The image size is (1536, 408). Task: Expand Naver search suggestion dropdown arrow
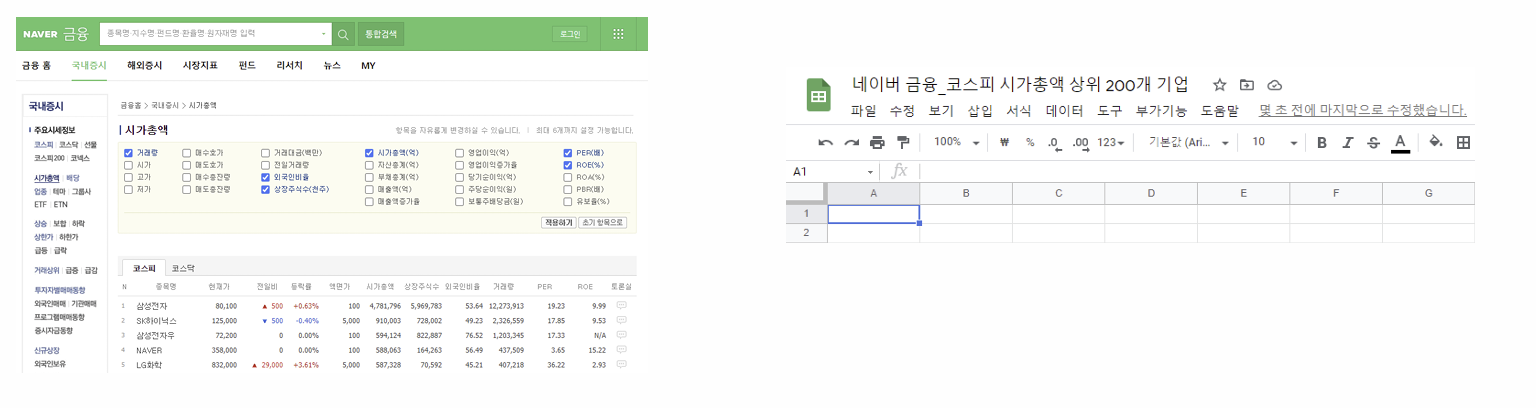(x=324, y=34)
